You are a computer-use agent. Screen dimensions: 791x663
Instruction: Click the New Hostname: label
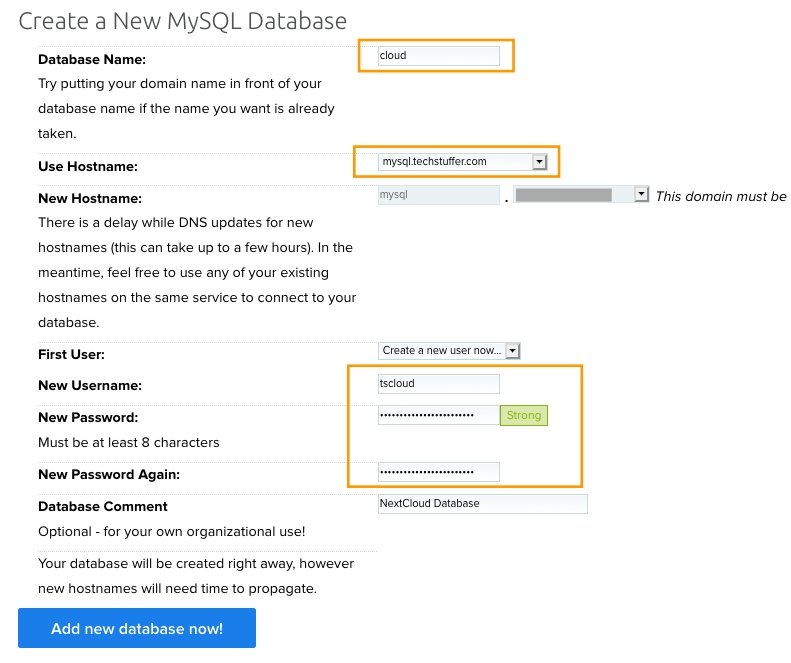(x=90, y=198)
